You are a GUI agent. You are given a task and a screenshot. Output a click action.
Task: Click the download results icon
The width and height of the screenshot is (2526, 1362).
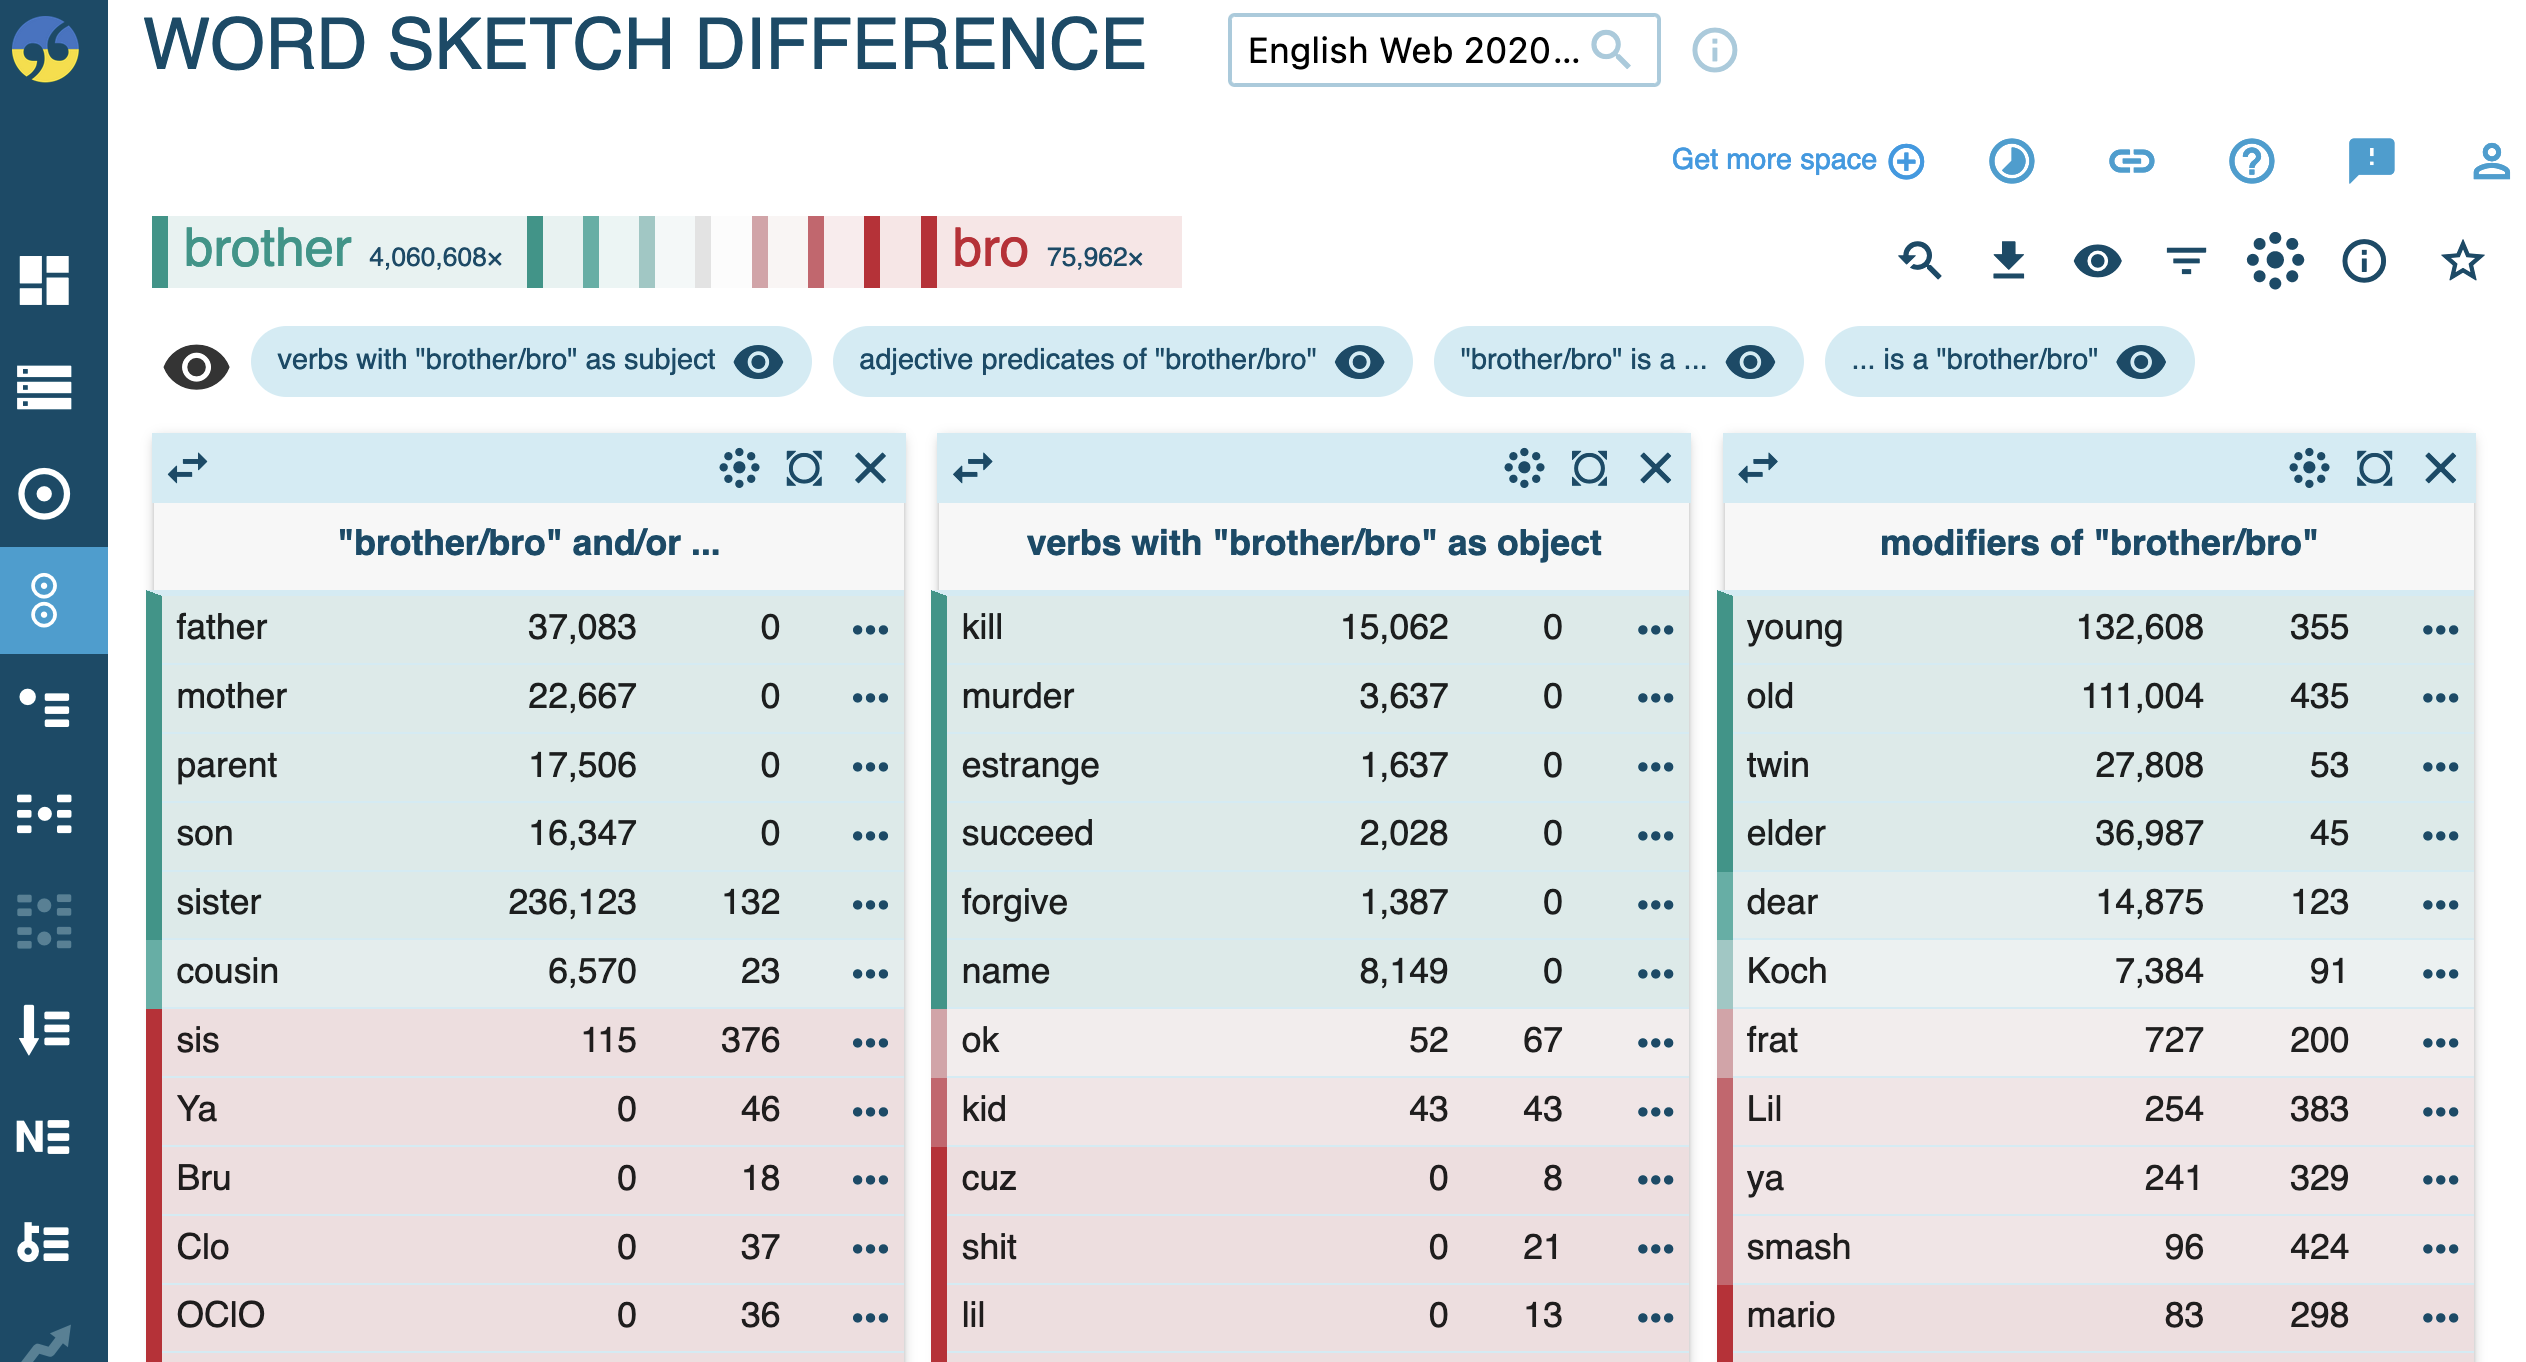pyautogui.click(x=2008, y=261)
